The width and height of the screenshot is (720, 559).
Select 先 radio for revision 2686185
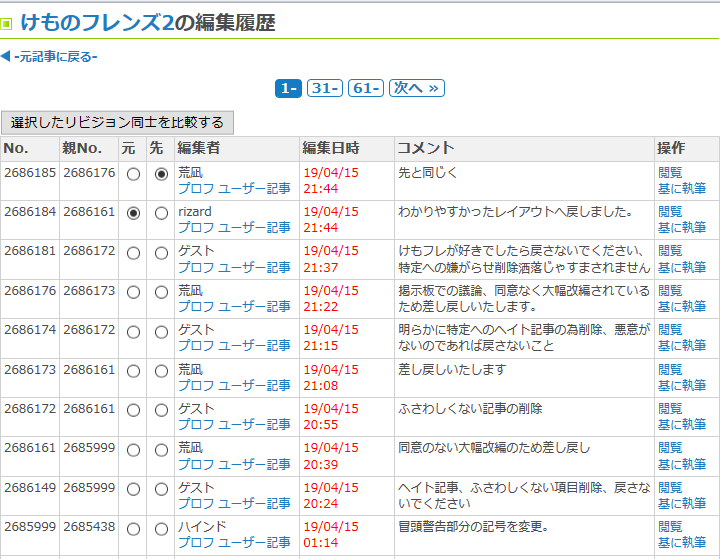(x=161, y=175)
